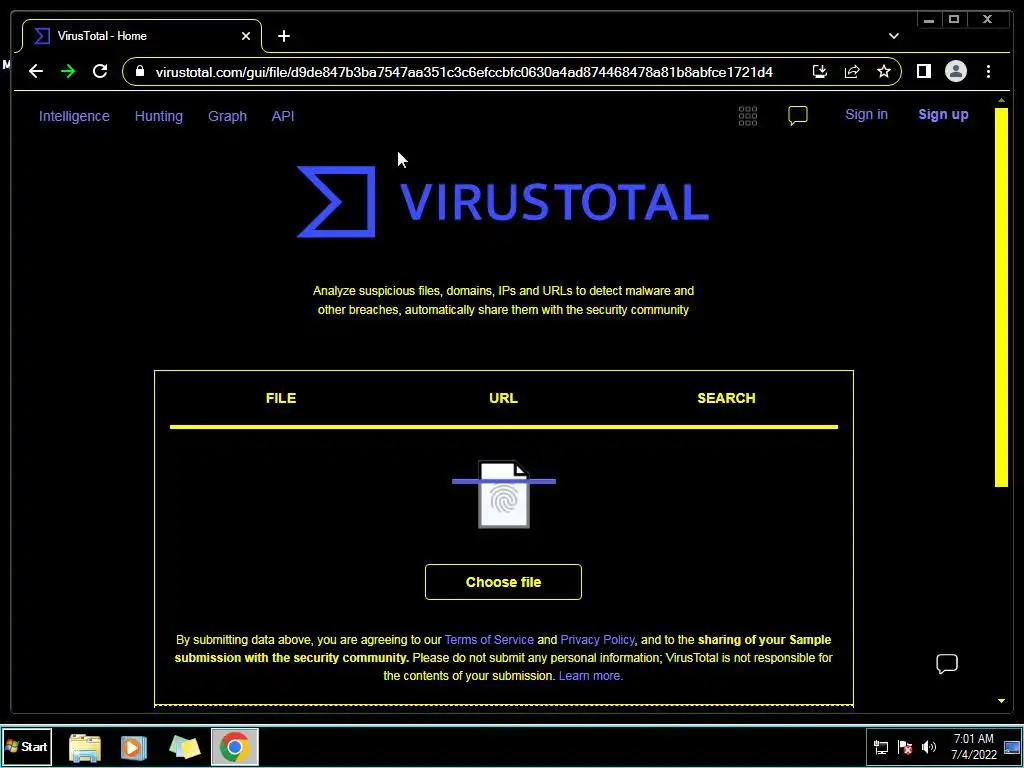Open File Explorer from the taskbar
This screenshot has height=768, width=1024.
85,748
